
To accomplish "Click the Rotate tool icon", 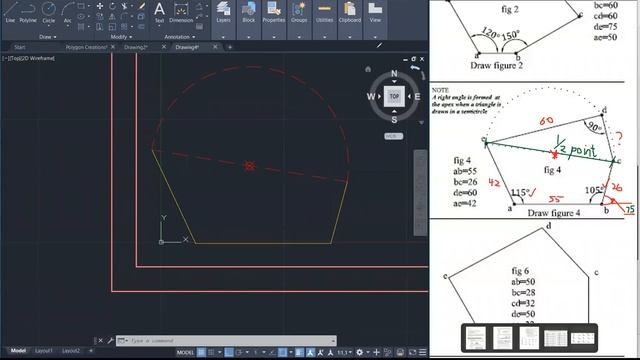I will (x=112, y=6).
